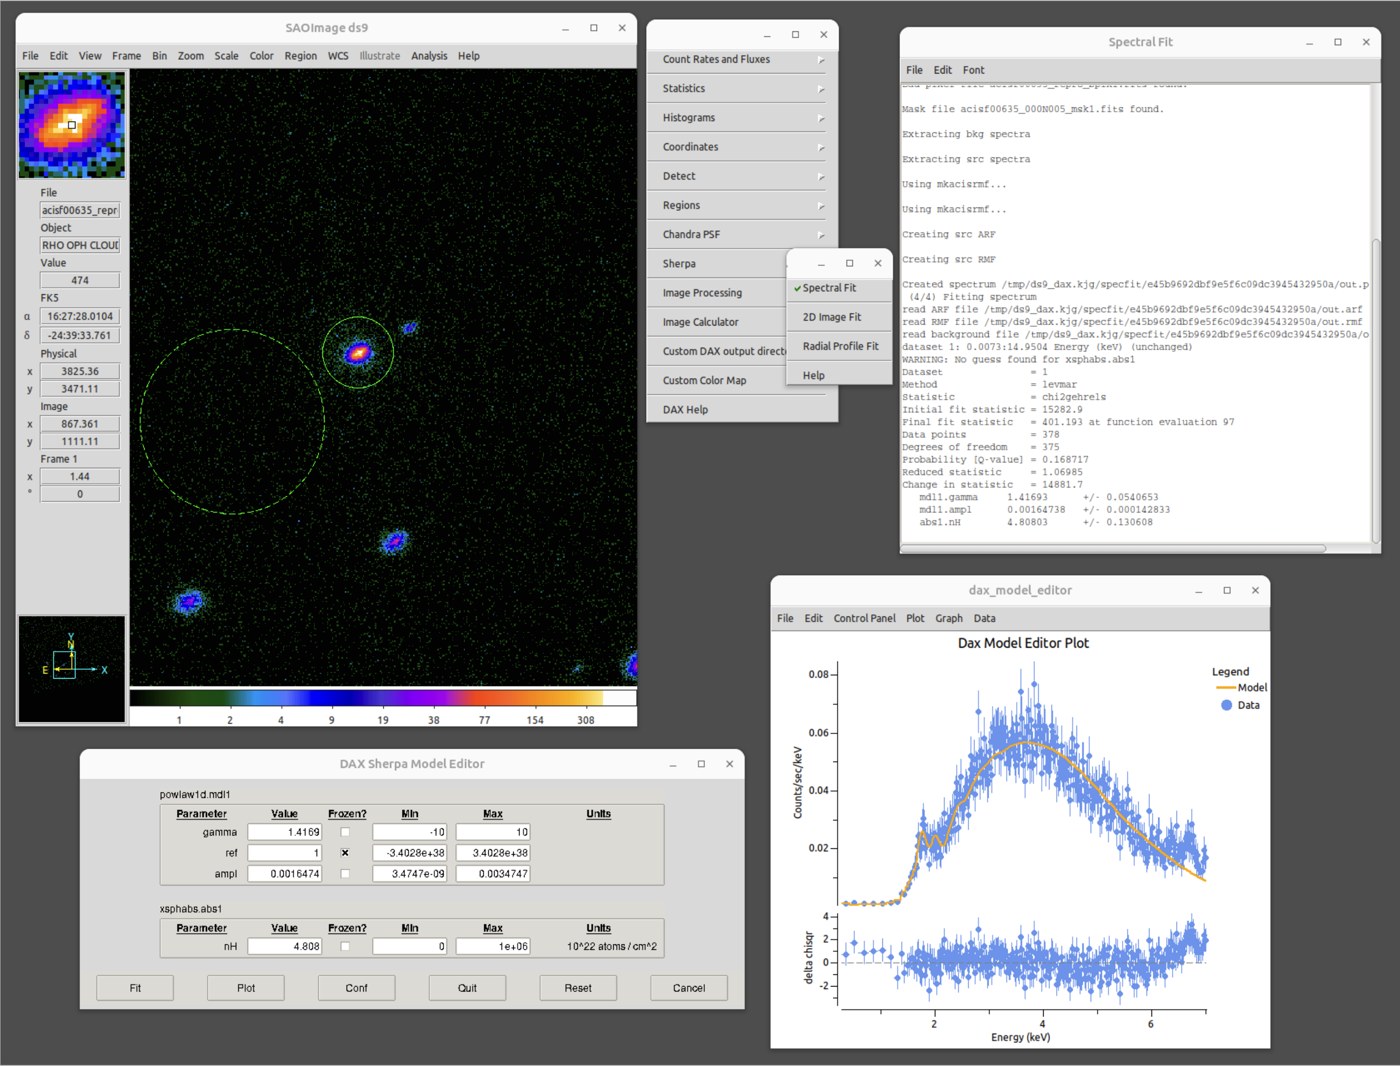
Task: Select the large dashed background circle region
Action: [x=232, y=422]
